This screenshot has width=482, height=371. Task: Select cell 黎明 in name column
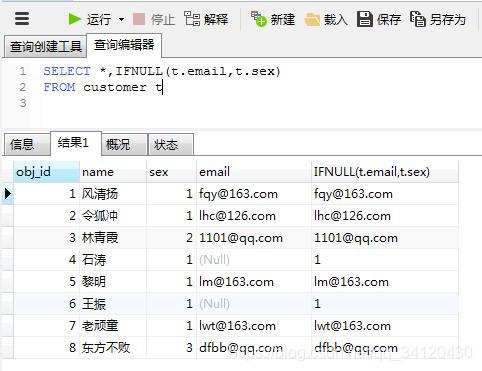113,282
